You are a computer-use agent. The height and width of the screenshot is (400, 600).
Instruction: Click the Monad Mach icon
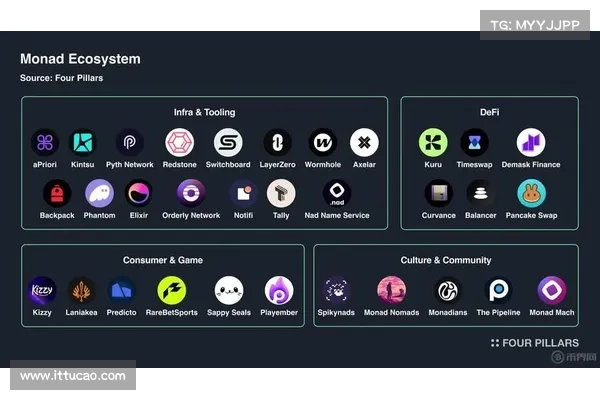point(552,291)
